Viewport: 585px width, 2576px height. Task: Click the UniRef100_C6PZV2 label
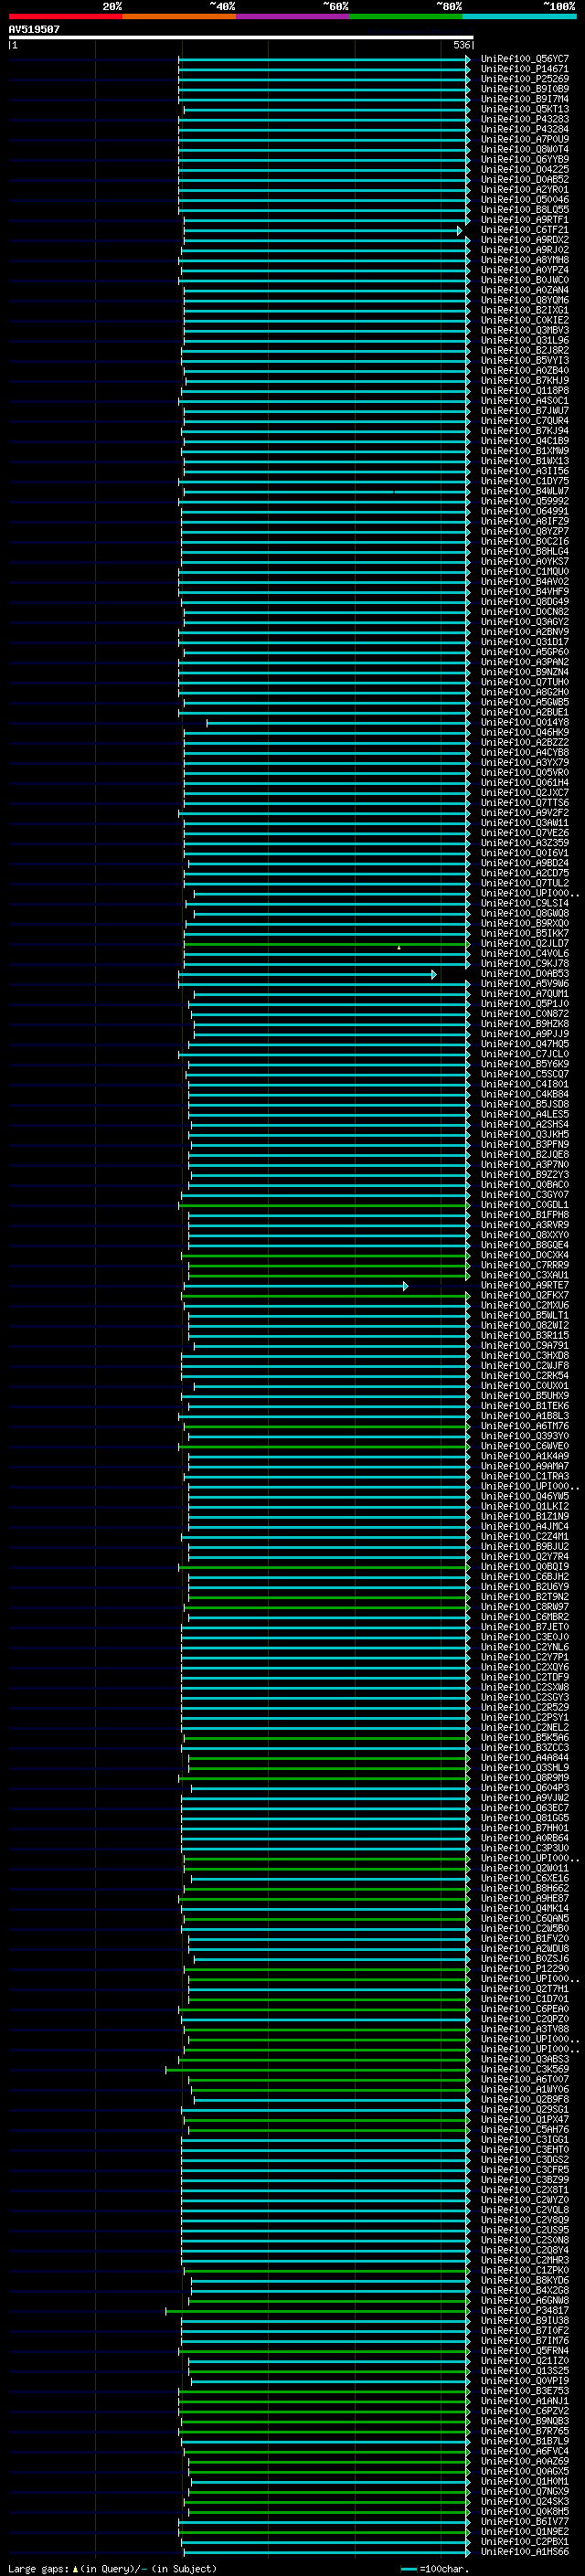click(525, 2410)
